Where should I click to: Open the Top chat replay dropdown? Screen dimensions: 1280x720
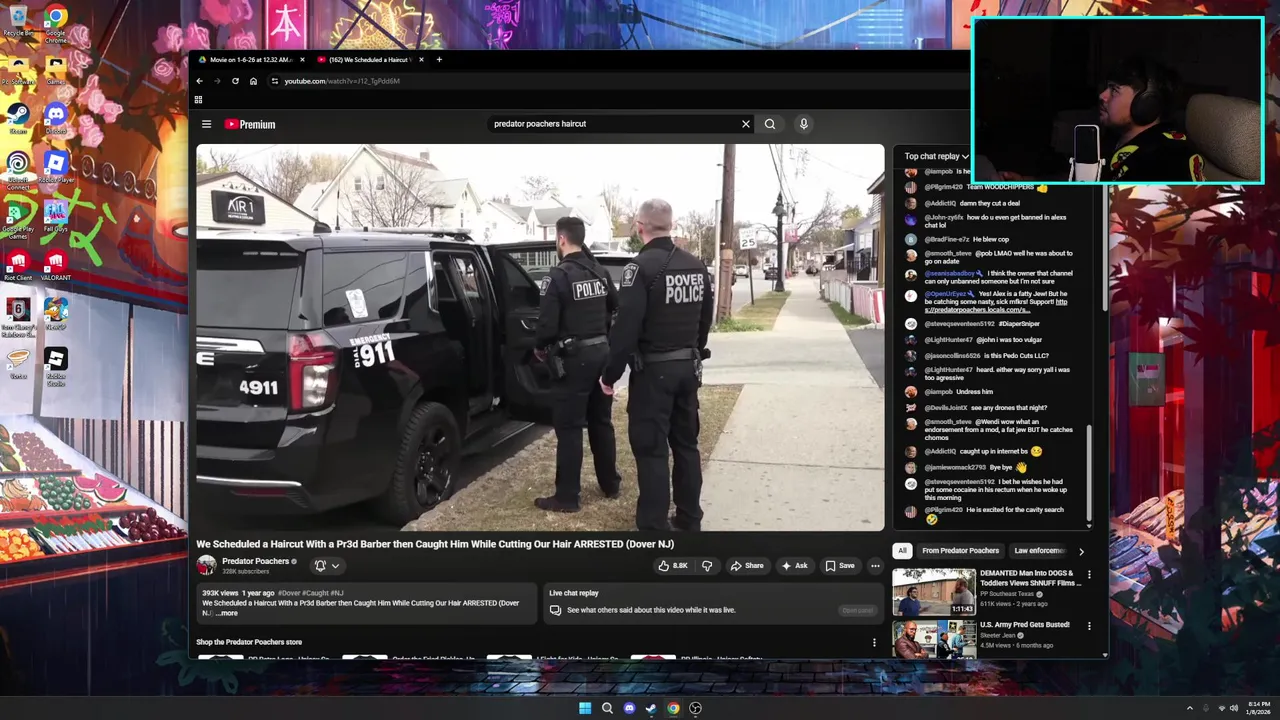click(937, 156)
